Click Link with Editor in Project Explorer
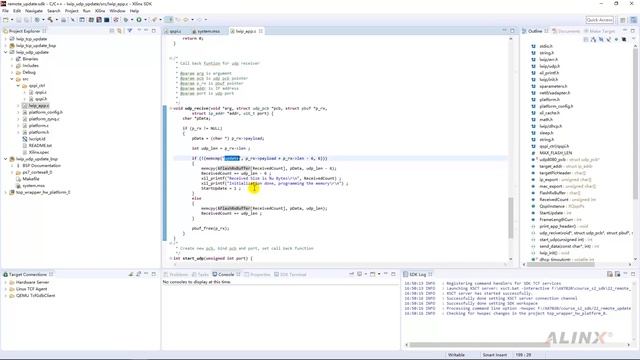The width and height of the screenshot is (640, 360). (119, 31)
